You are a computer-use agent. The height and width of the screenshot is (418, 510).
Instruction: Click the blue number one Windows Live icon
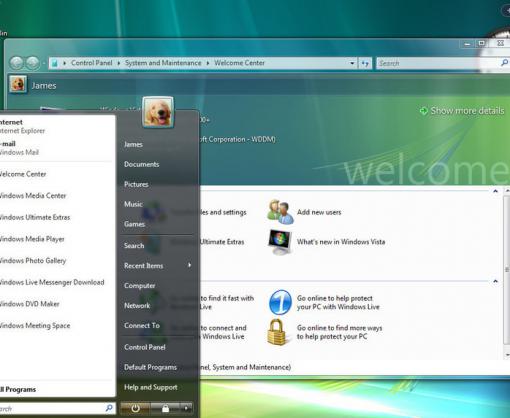tap(280, 302)
